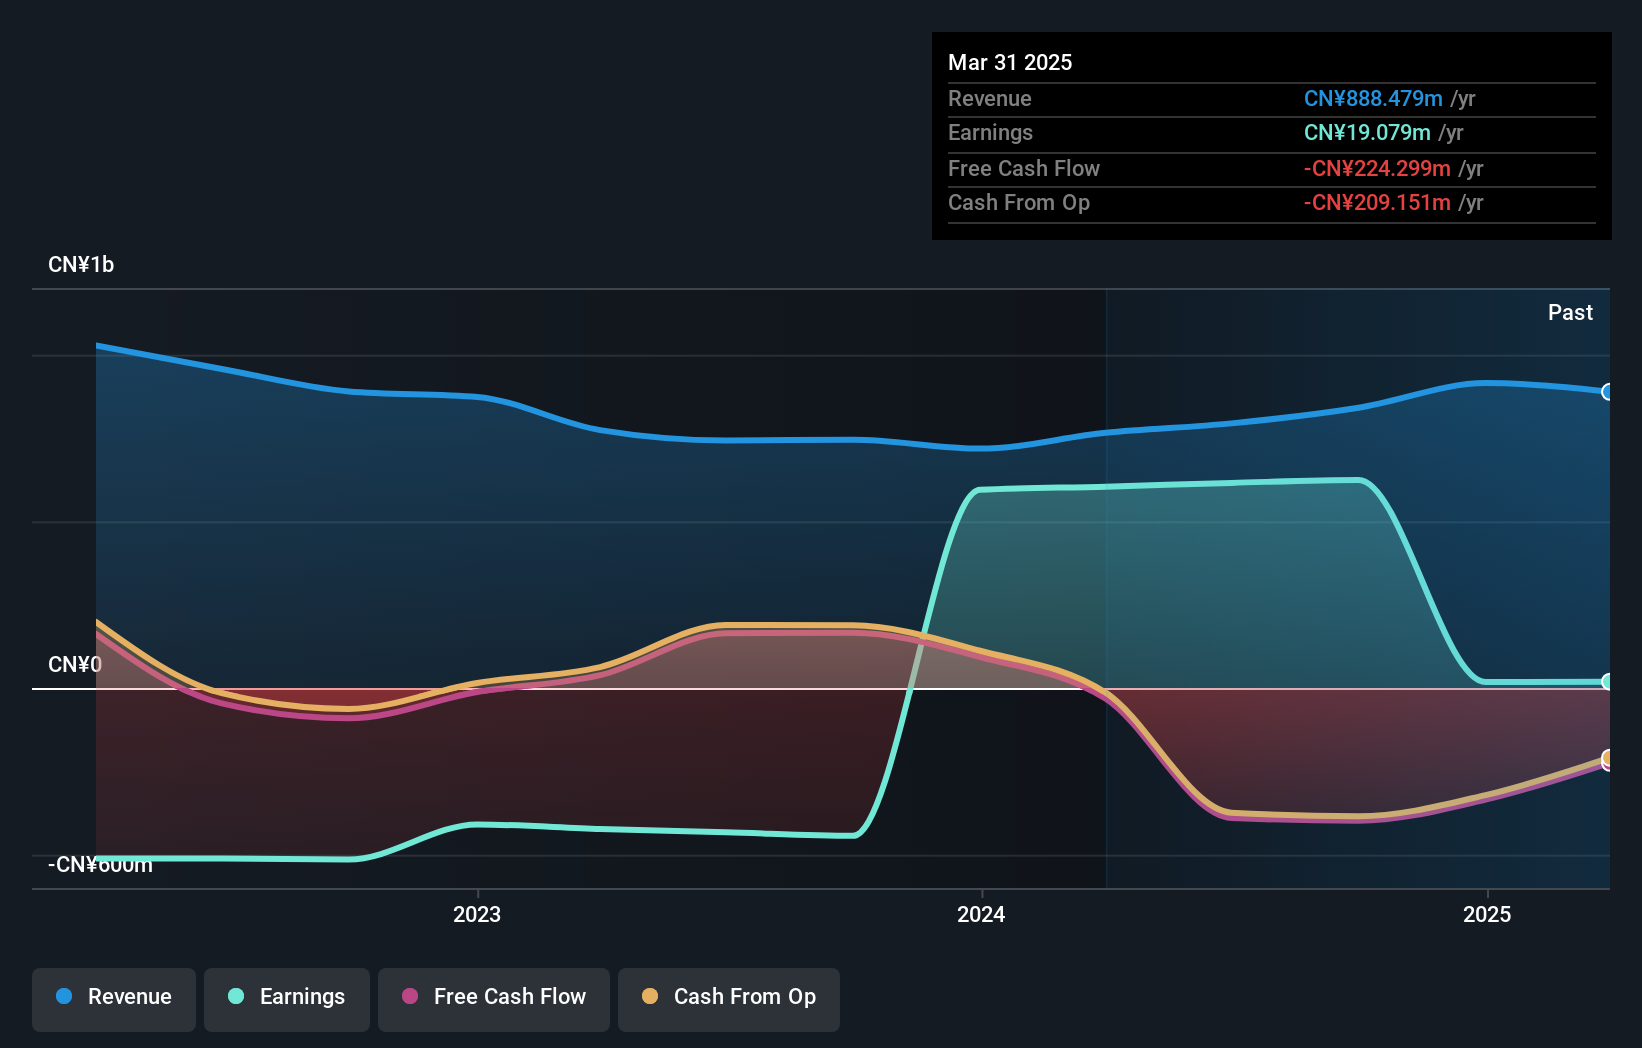Viewport: 1642px width, 1048px height.
Task: Toggle the Revenue legend button
Action: [x=114, y=999]
